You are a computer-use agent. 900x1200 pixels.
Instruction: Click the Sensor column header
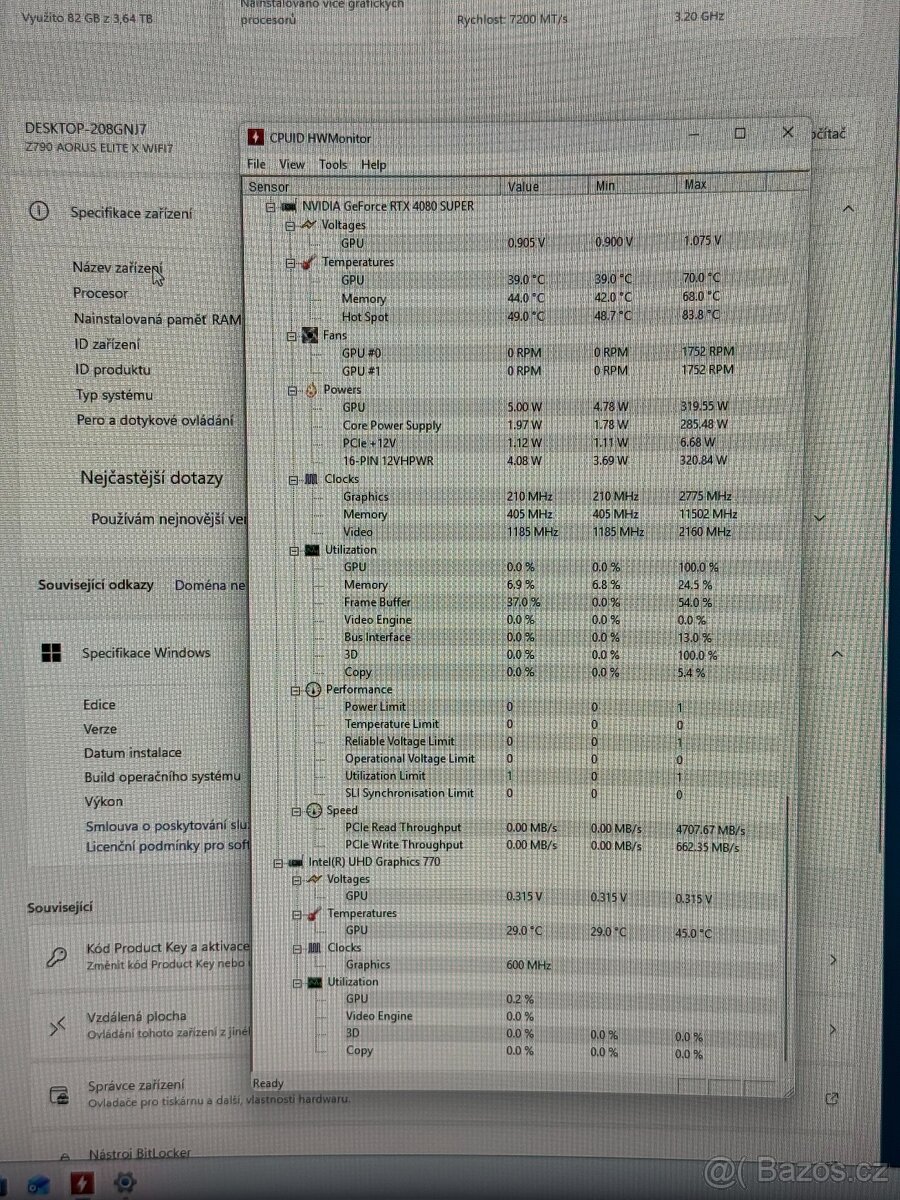268,186
